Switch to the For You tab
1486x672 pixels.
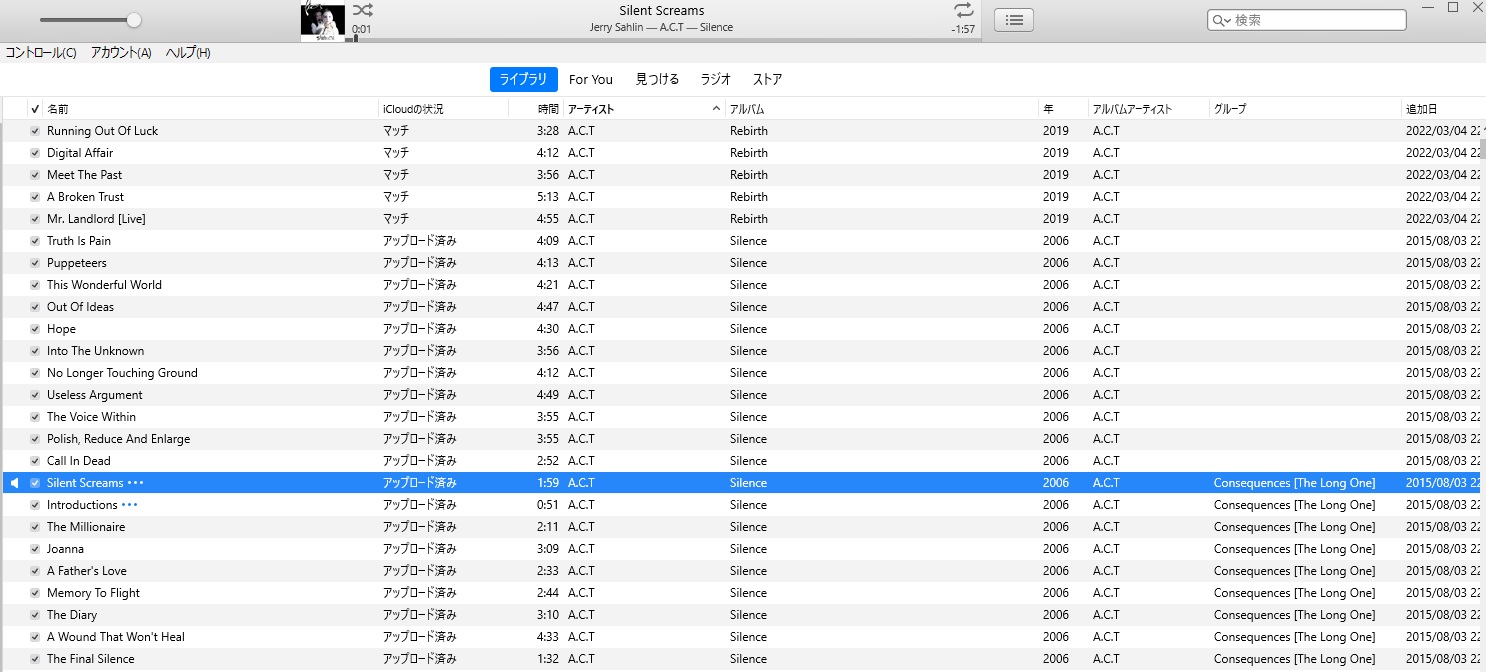click(590, 80)
